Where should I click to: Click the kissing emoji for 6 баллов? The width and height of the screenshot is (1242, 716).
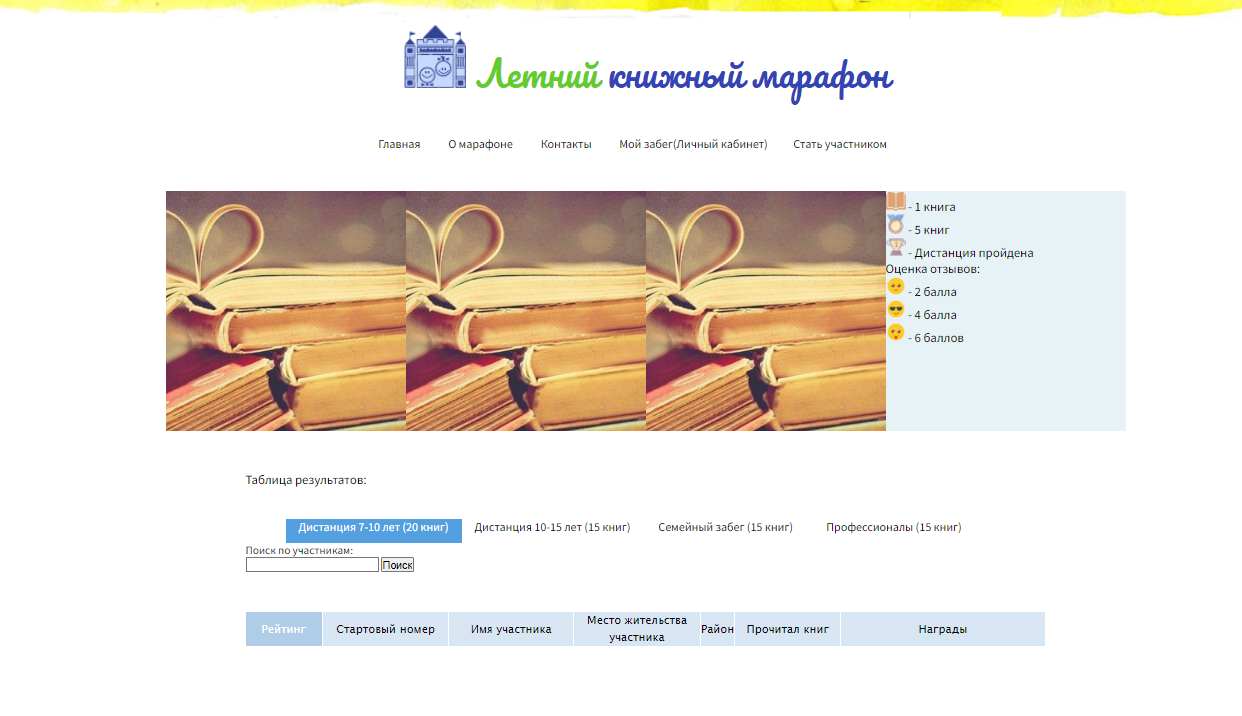[896, 332]
